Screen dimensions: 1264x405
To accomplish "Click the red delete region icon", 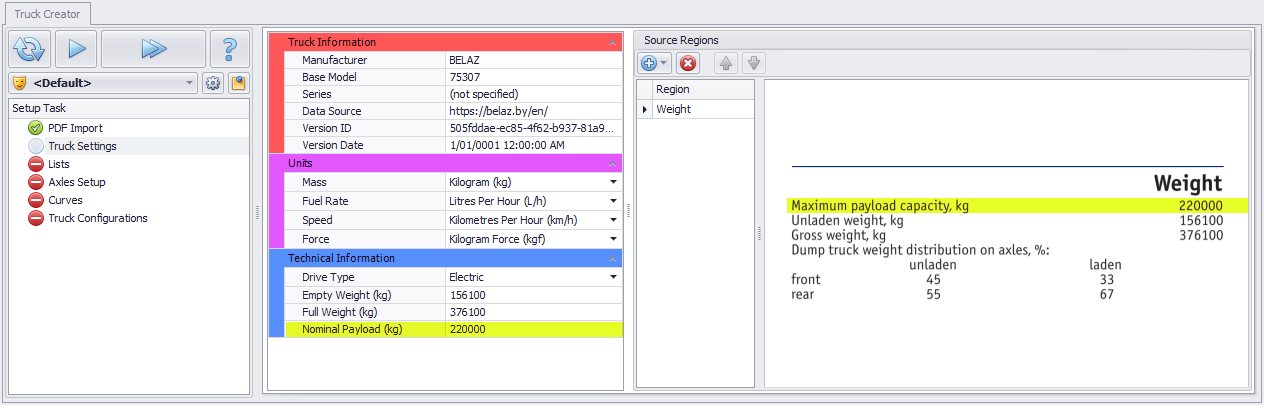I will point(688,63).
